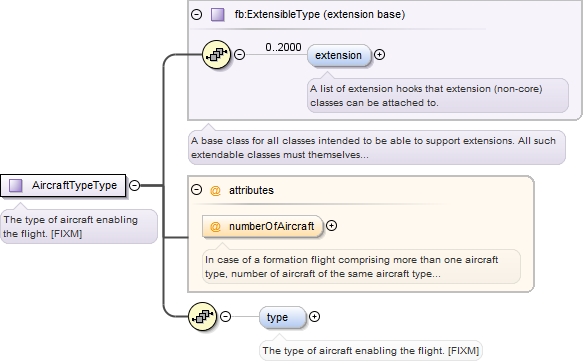Collapse the attributes section
The height and width of the screenshot is (364, 584).
[x=196, y=190]
